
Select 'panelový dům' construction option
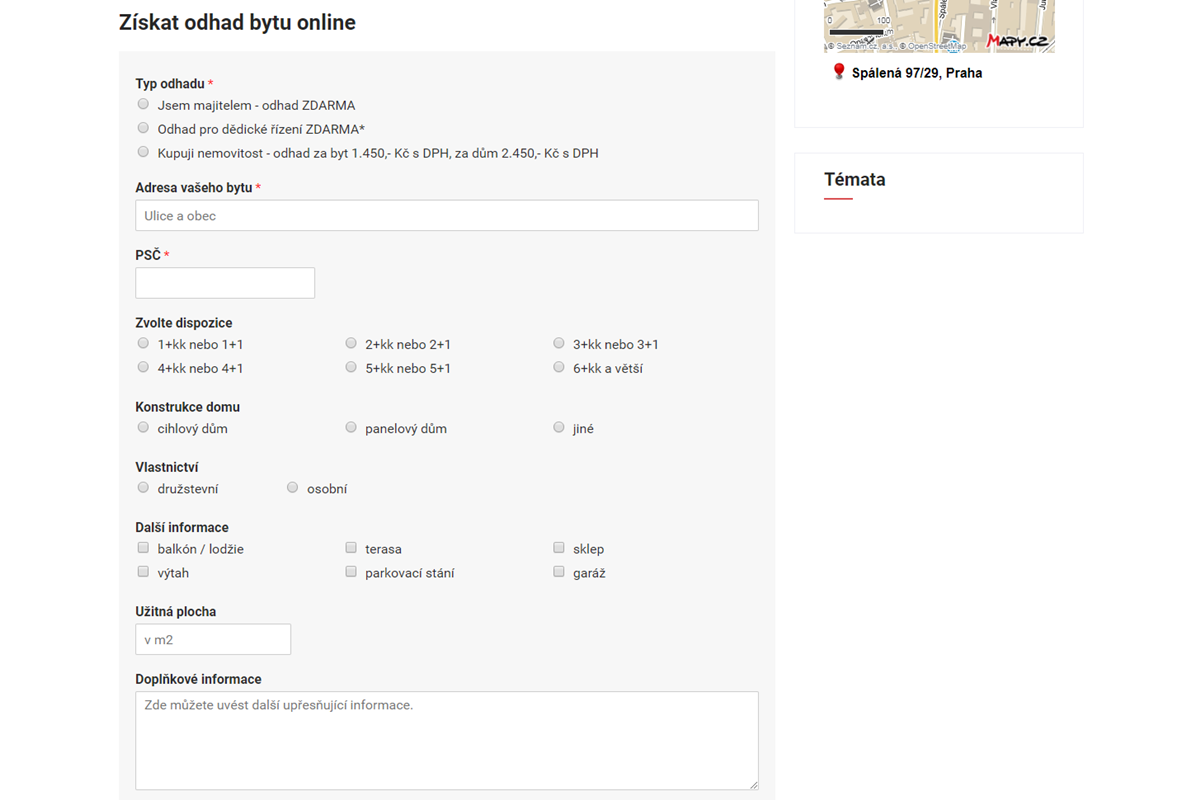[351, 427]
